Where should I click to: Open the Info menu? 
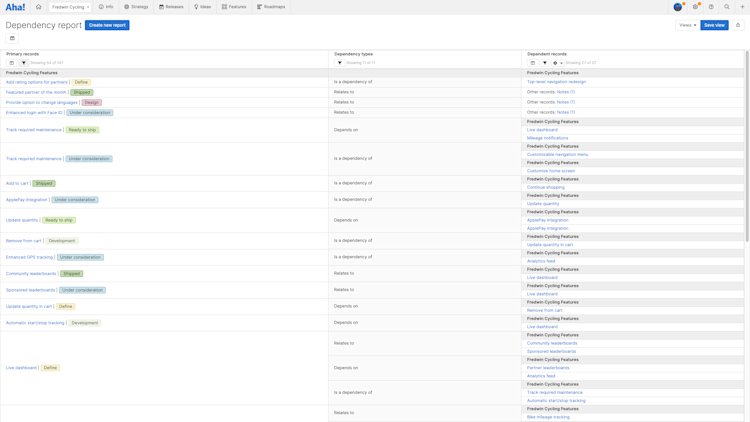click(106, 7)
